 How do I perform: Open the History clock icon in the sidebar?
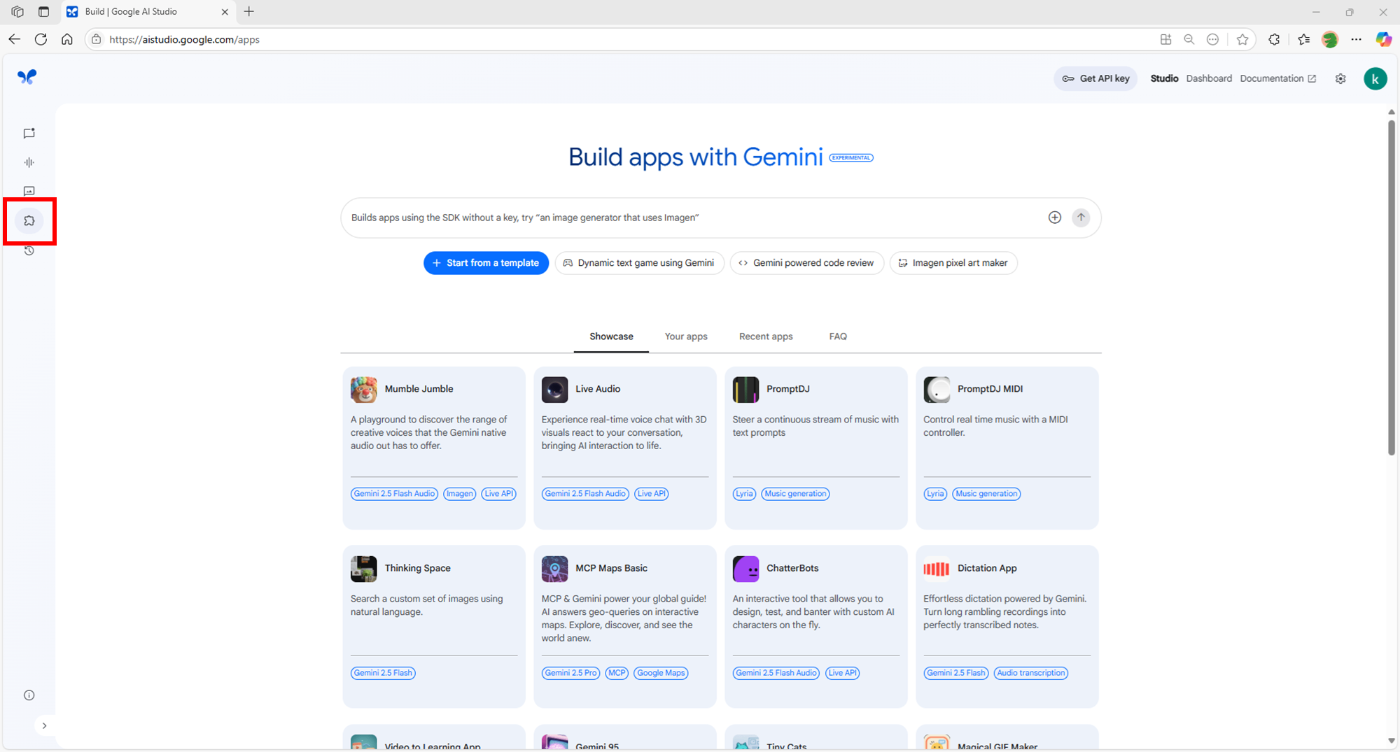coord(29,250)
